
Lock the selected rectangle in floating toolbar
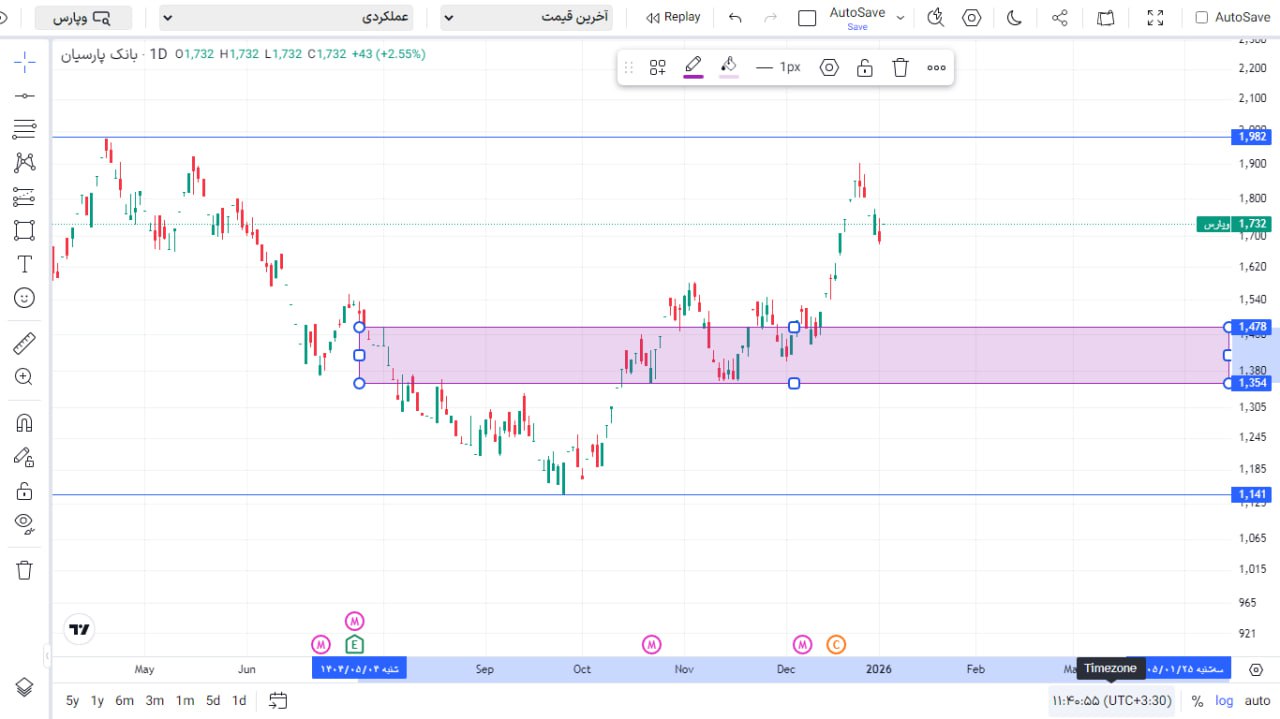(x=865, y=67)
